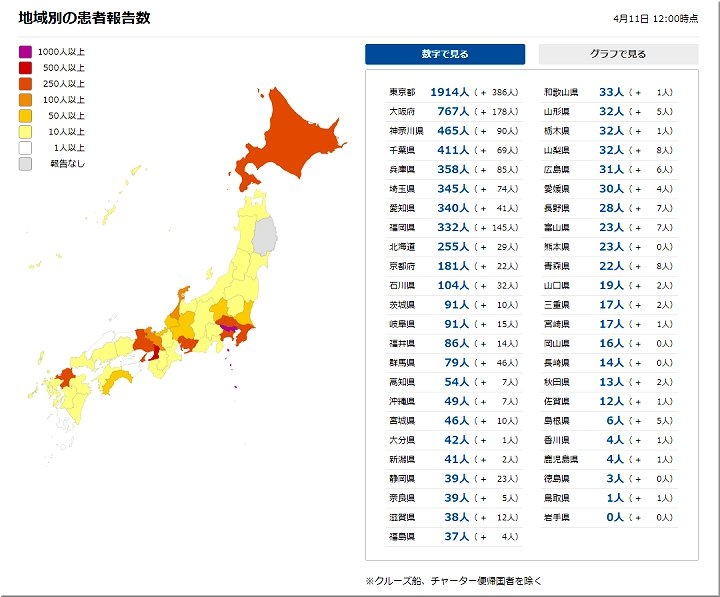
Task: Click the 250人以上 legend color box
Action: (25, 83)
